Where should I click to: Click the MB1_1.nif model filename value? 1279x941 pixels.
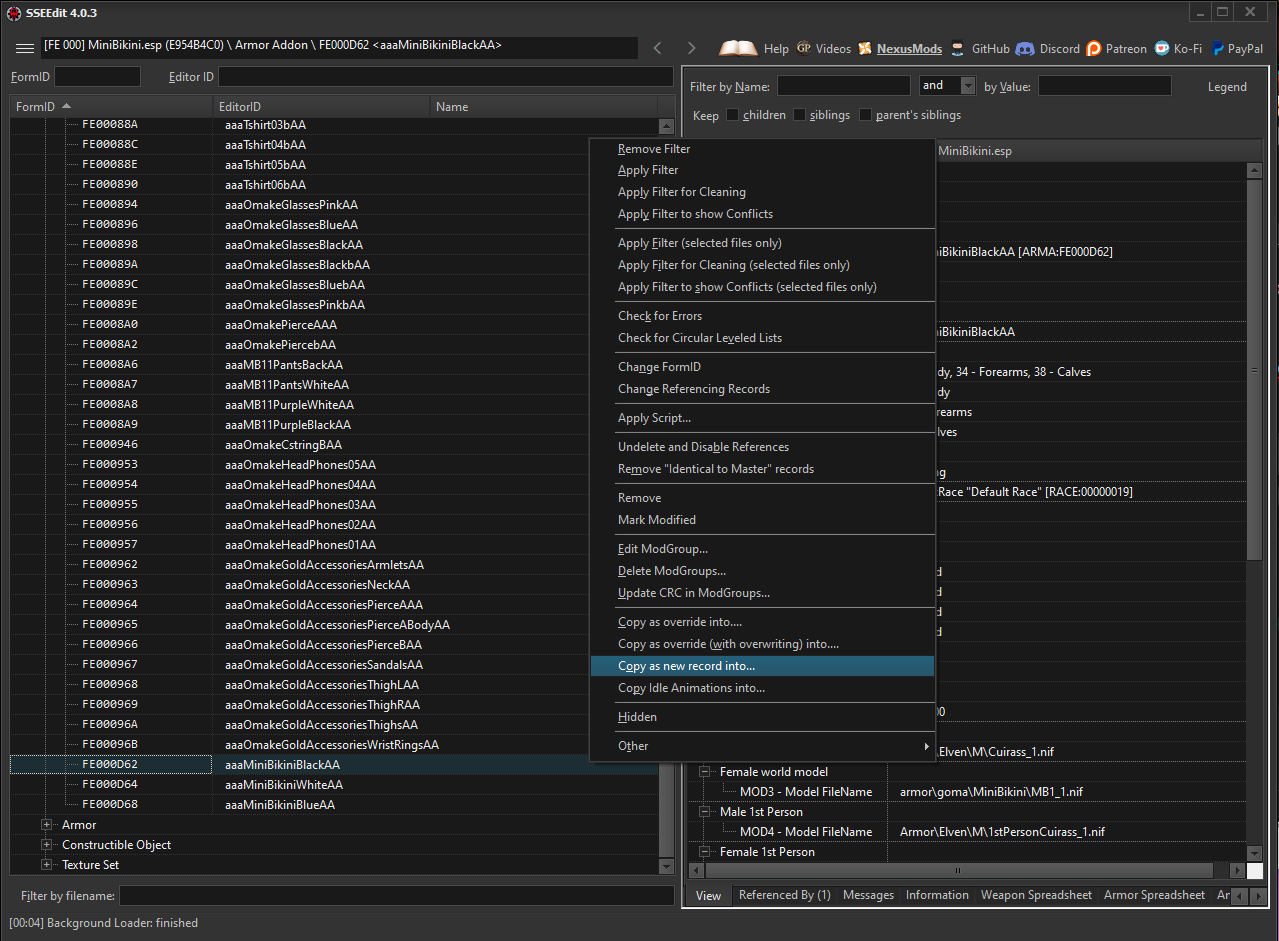coord(991,792)
